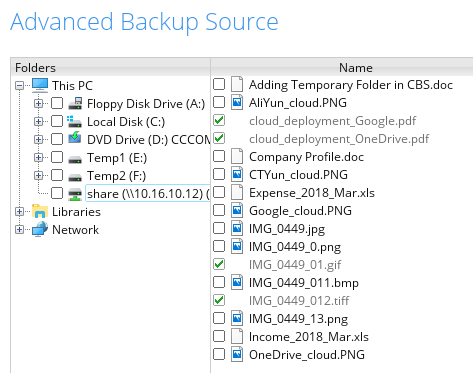
Task: Collapse the This PC tree node
Action: (19, 86)
